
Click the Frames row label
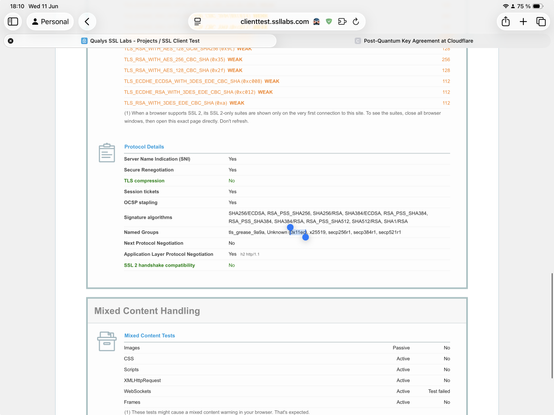coord(132,402)
